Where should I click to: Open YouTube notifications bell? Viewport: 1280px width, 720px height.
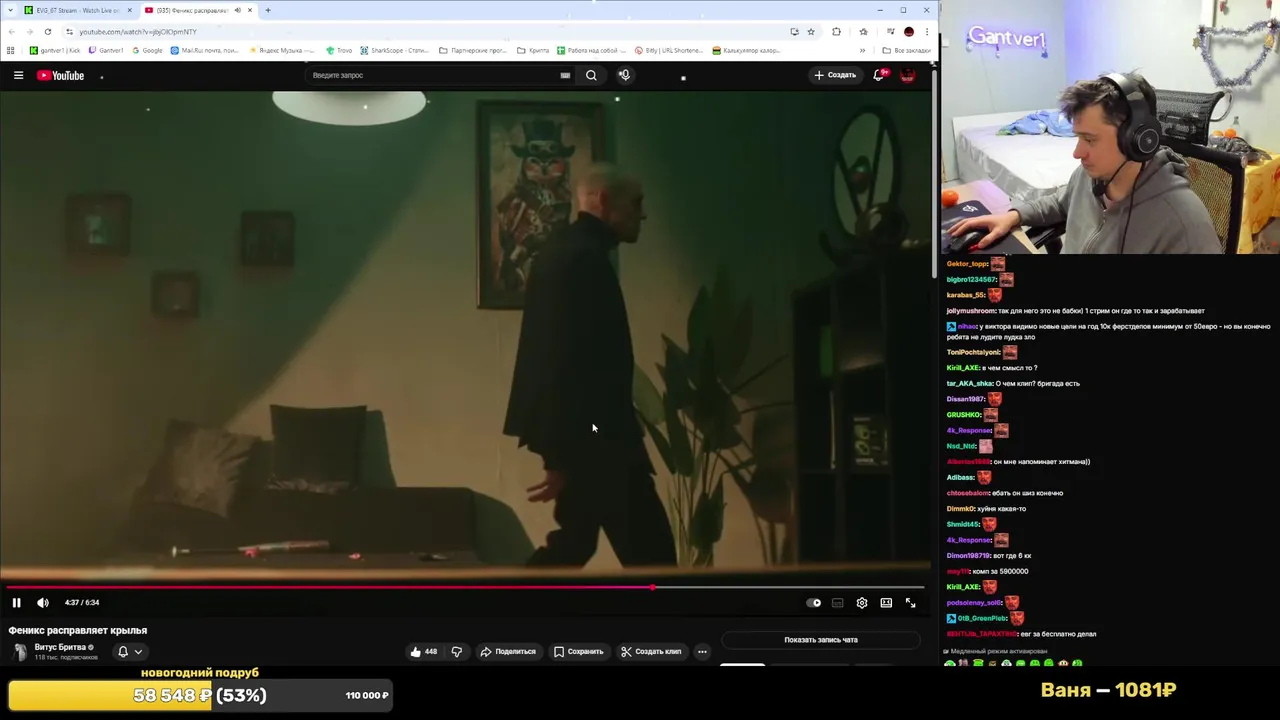click(879, 75)
